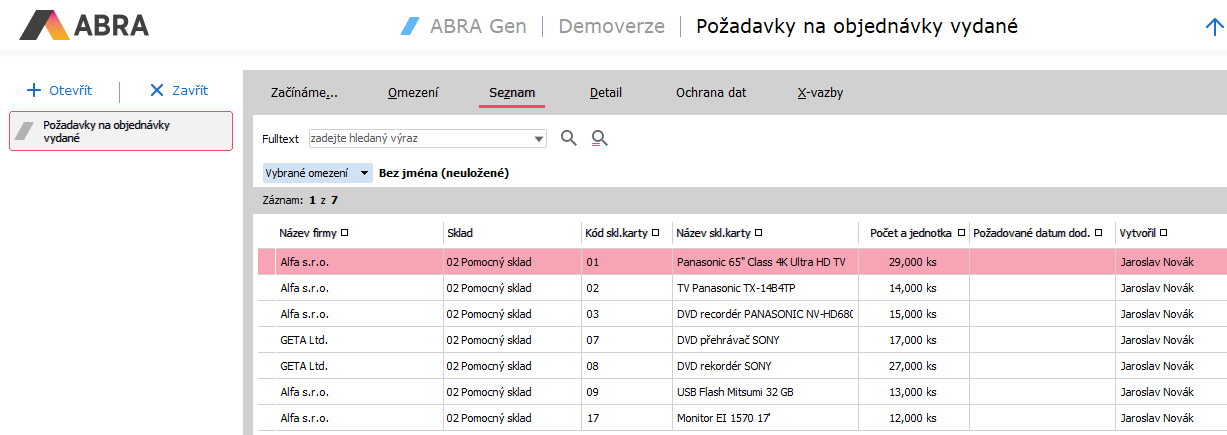Click the plus icon for Otevřít
Screen dimensions: 1227x435
click(33, 90)
